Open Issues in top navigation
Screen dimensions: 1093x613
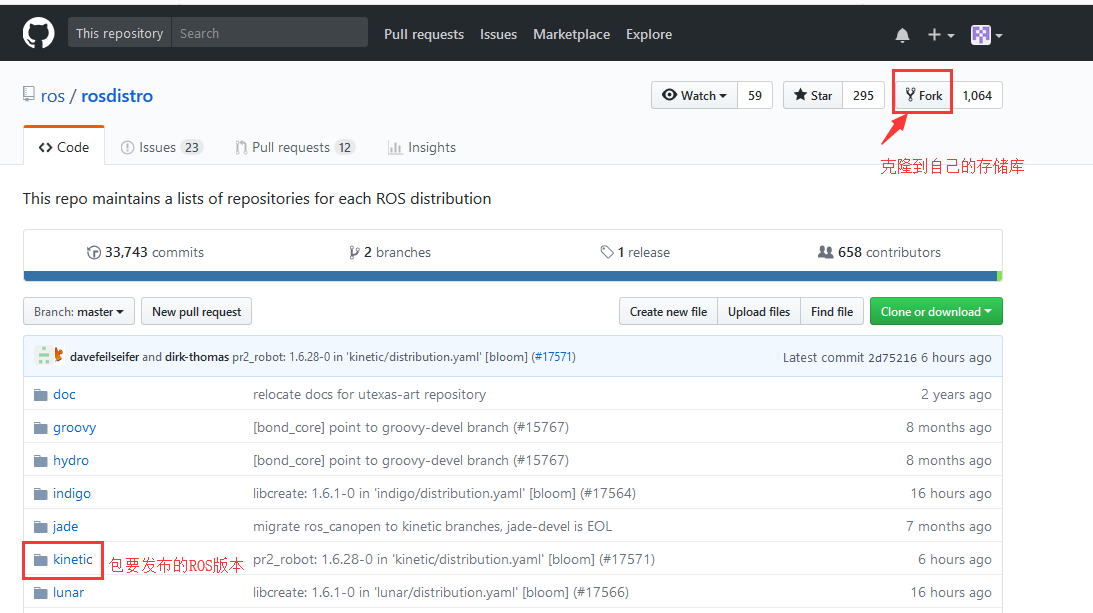click(498, 34)
